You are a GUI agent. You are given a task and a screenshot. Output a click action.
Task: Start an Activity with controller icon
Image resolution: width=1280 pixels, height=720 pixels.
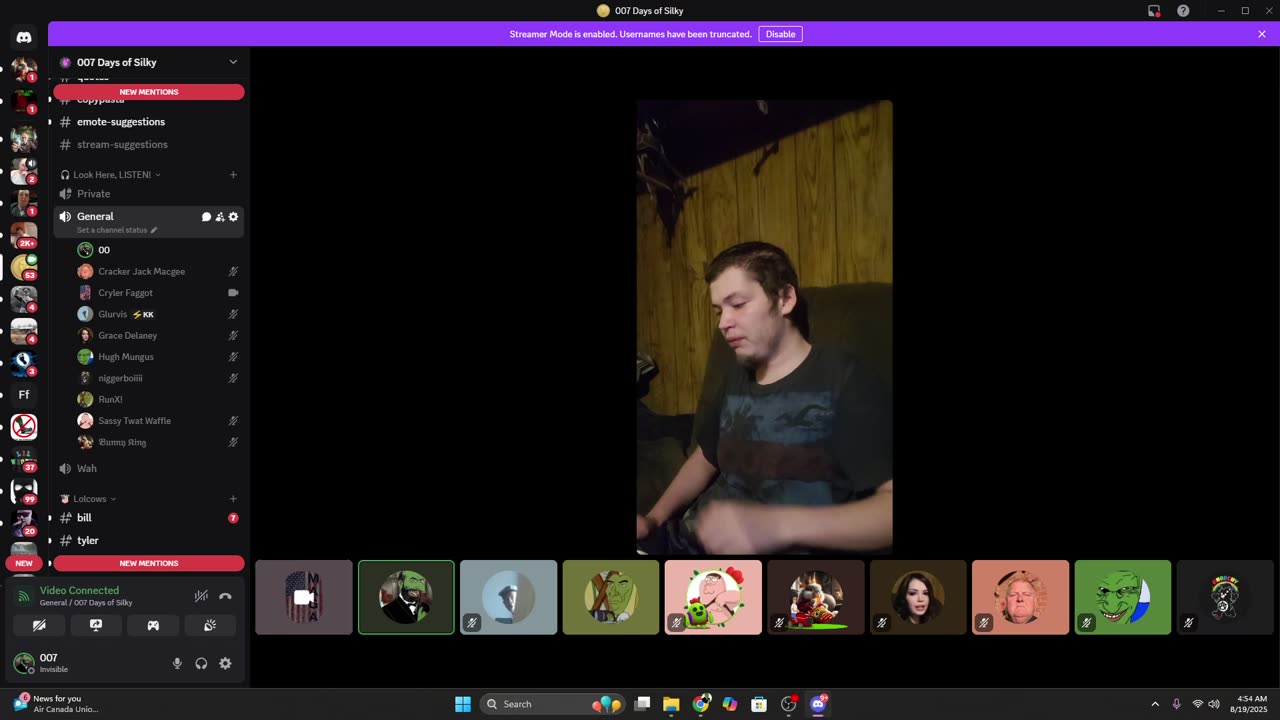coord(153,625)
